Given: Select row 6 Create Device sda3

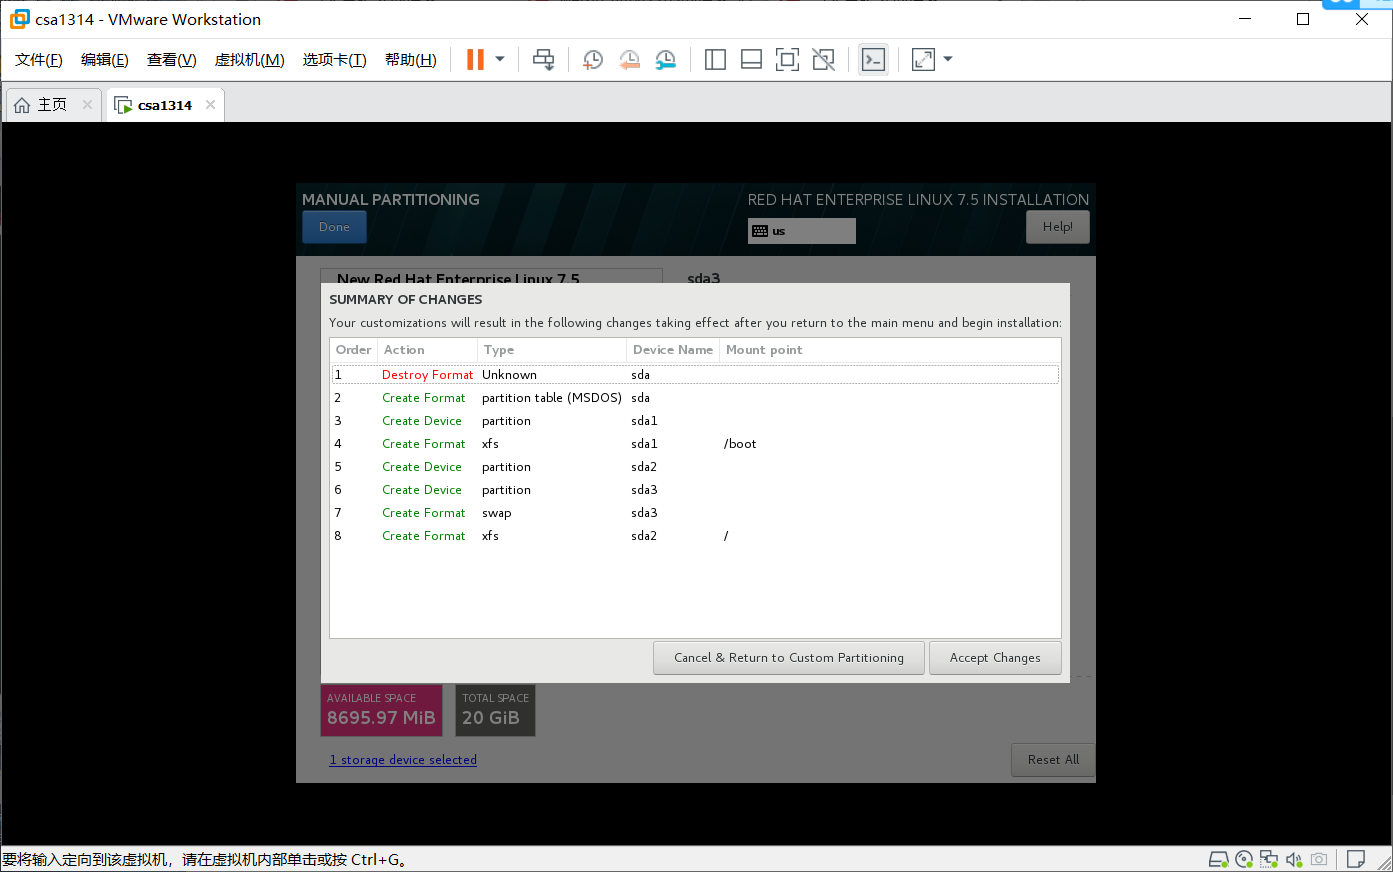Looking at the screenshot, I should click(695, 490).
